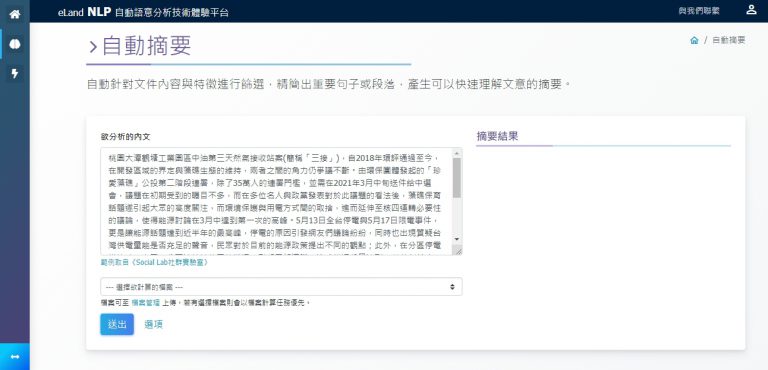Image resolution: width=768 pixels, height=370 pixels.
Task: Click the 欲分析的內文 label
Action: pyautogui.click(x=125, y=137)
